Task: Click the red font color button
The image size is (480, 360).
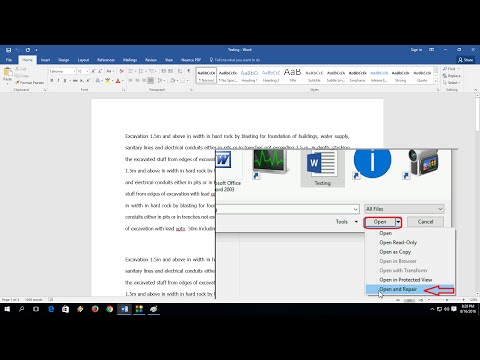Action: point(118,81)
